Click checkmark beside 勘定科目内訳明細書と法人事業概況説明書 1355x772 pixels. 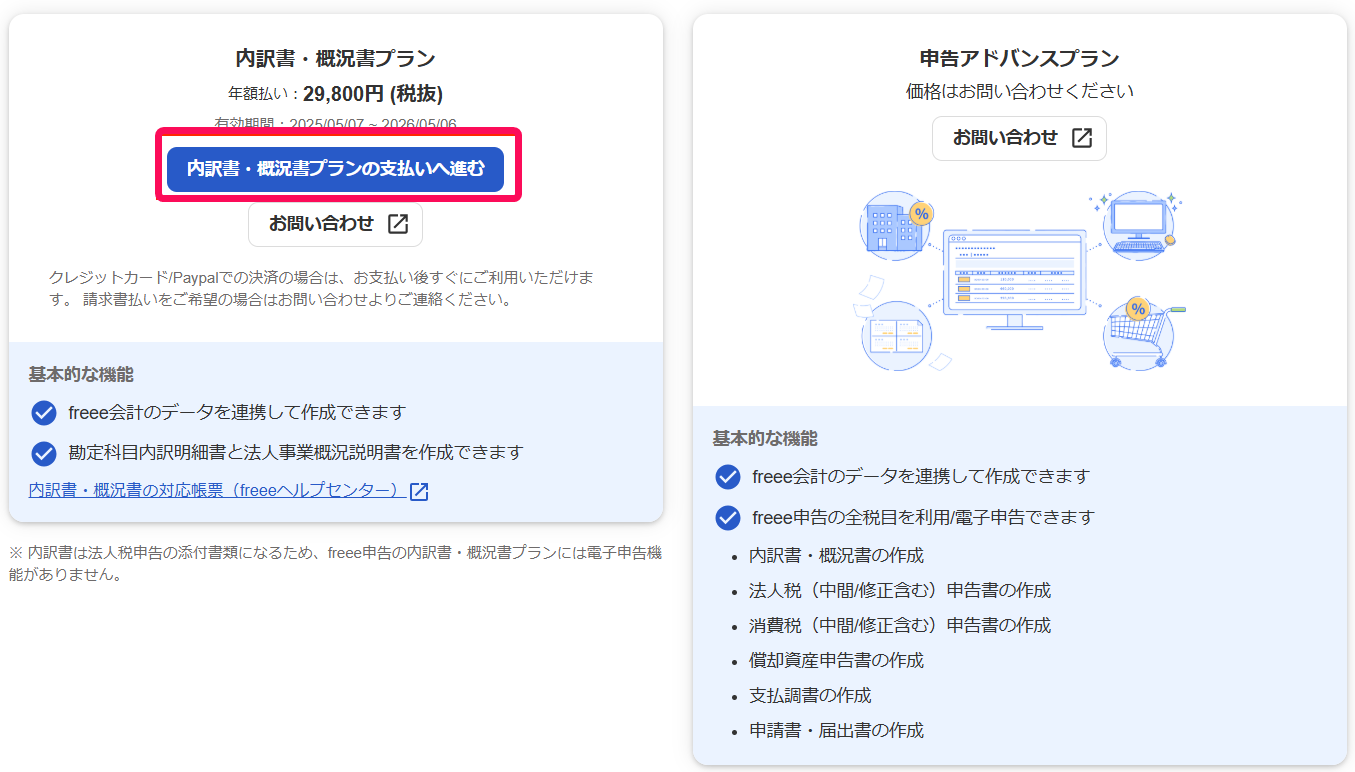click(x=43, y=453)
